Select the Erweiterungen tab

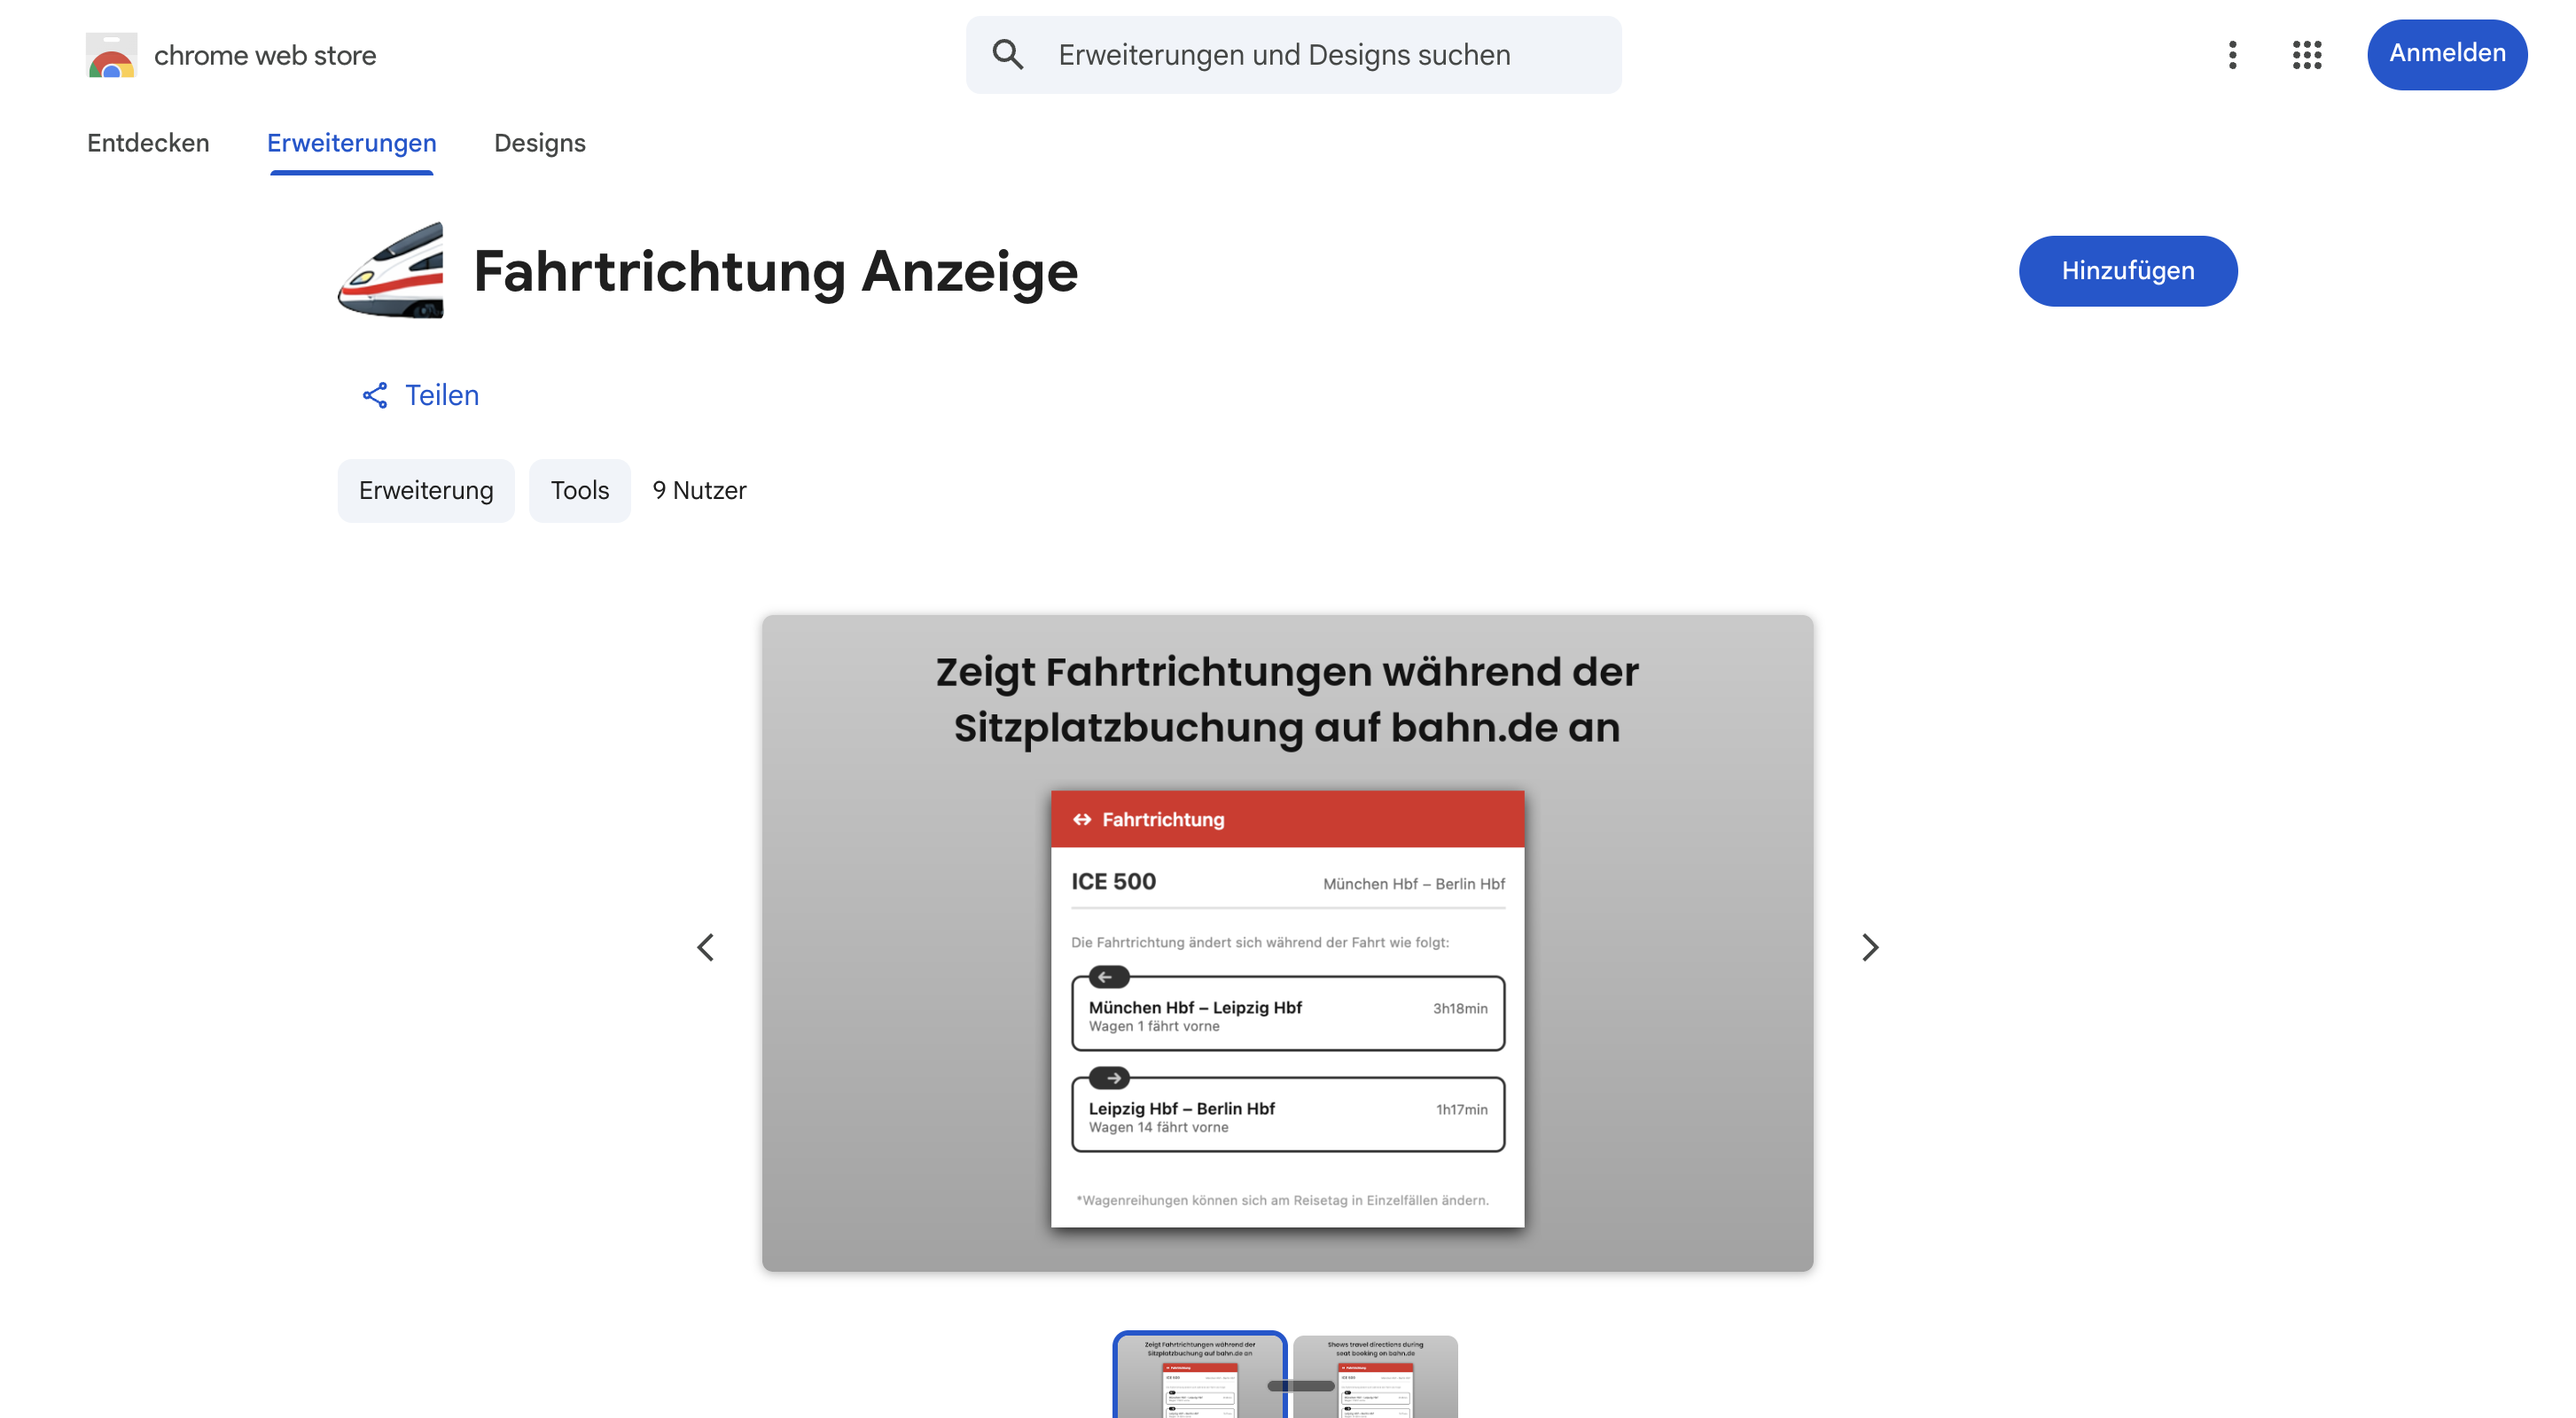[351, 143]
